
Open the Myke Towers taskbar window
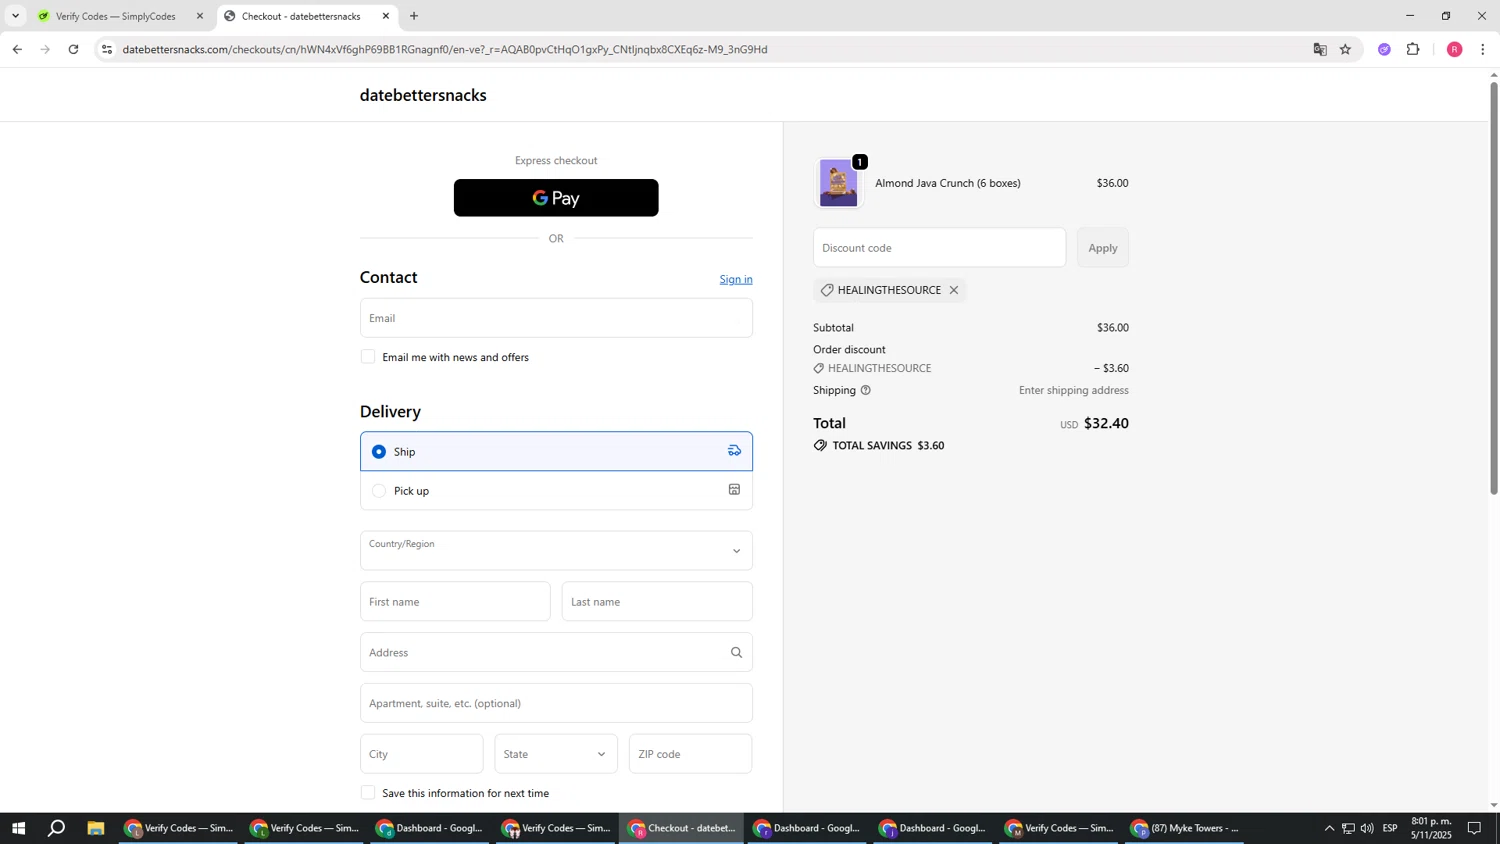1185,828
